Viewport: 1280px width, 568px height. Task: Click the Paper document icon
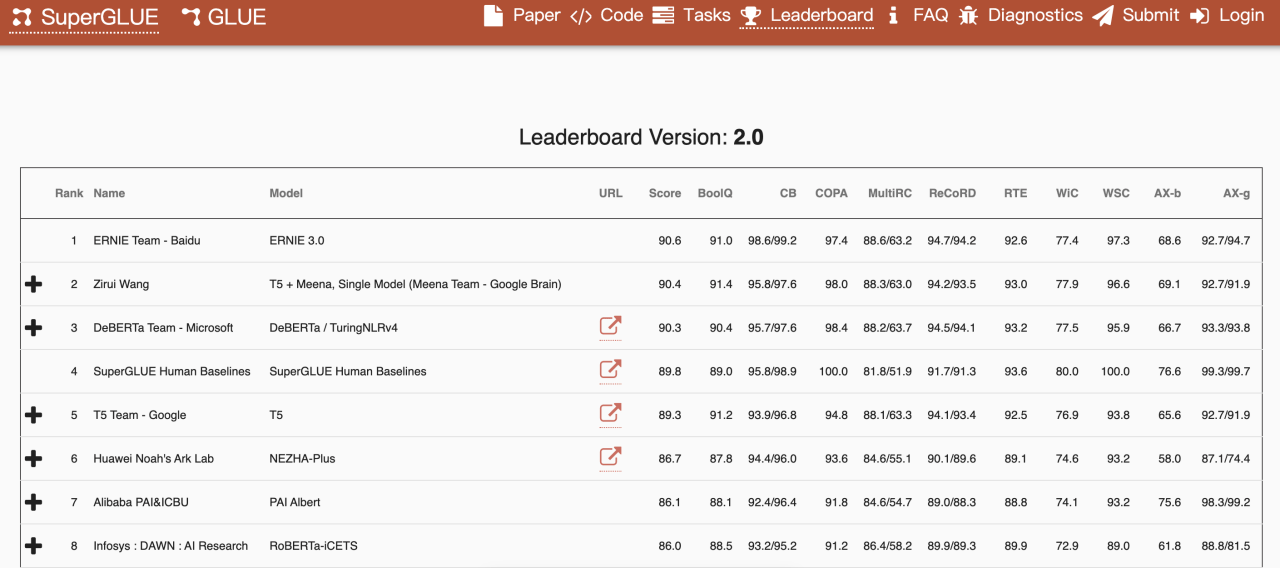(x=493, y=16)
